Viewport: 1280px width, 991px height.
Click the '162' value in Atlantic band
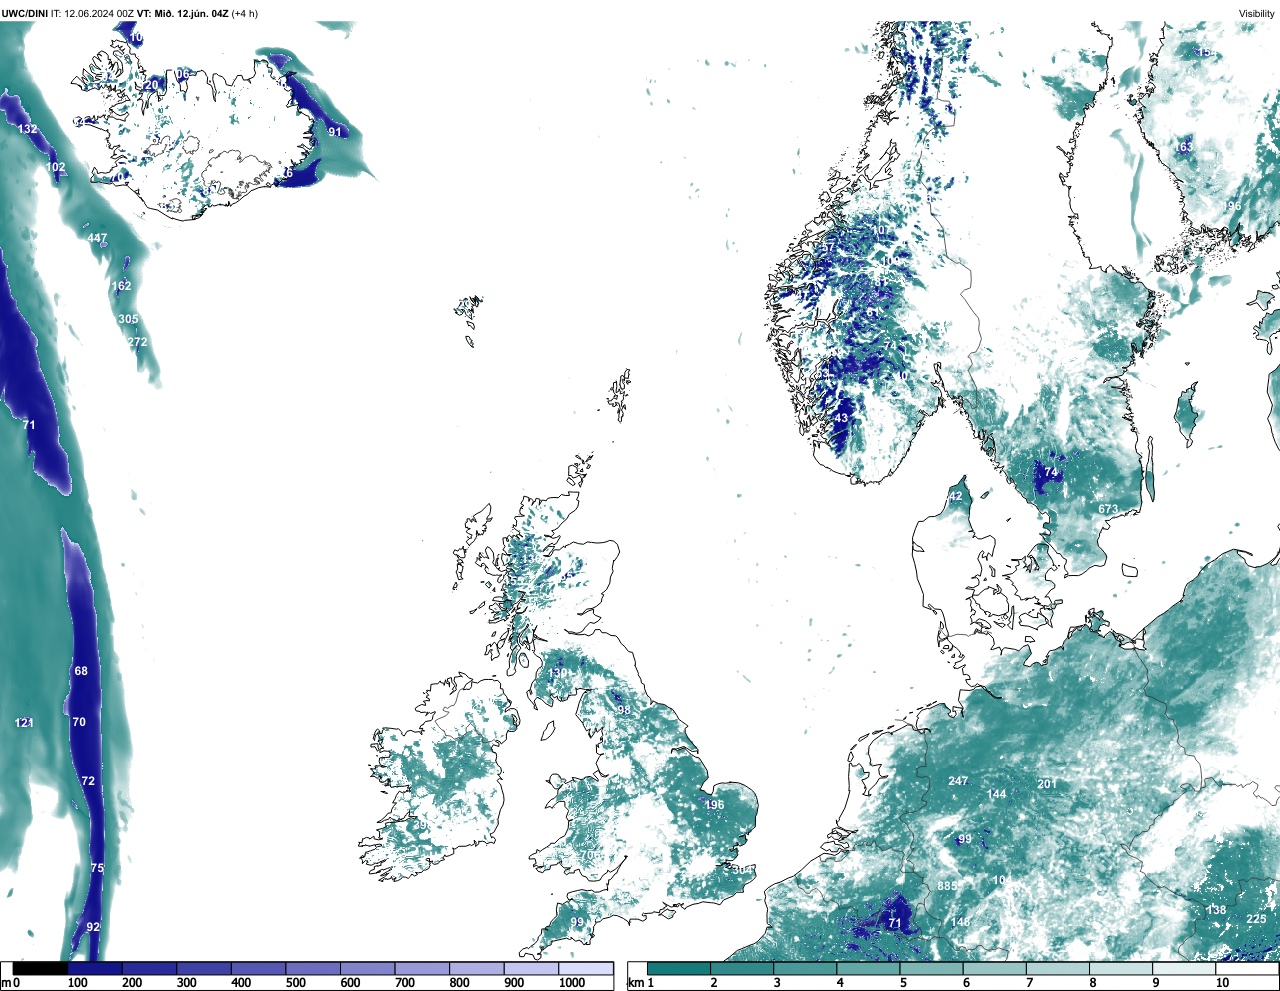121,285
